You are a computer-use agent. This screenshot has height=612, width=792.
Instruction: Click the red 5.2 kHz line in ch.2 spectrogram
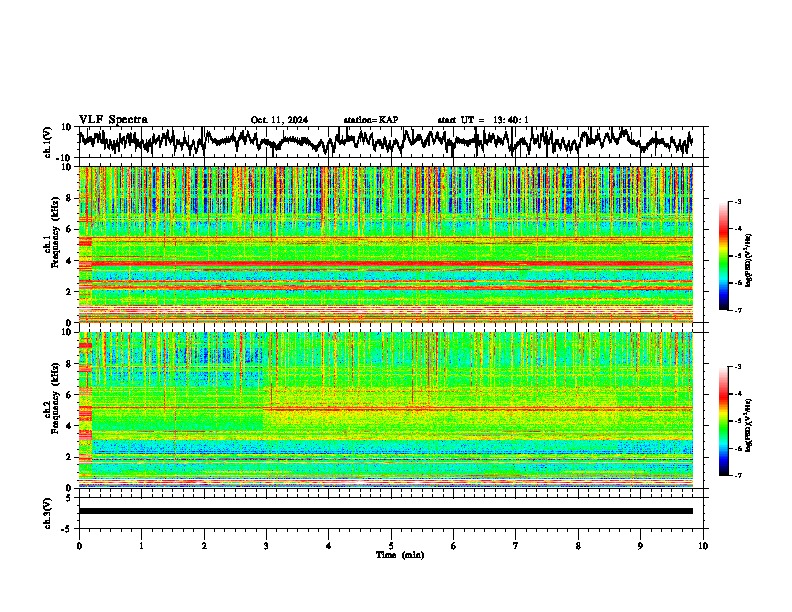point(385,408)
